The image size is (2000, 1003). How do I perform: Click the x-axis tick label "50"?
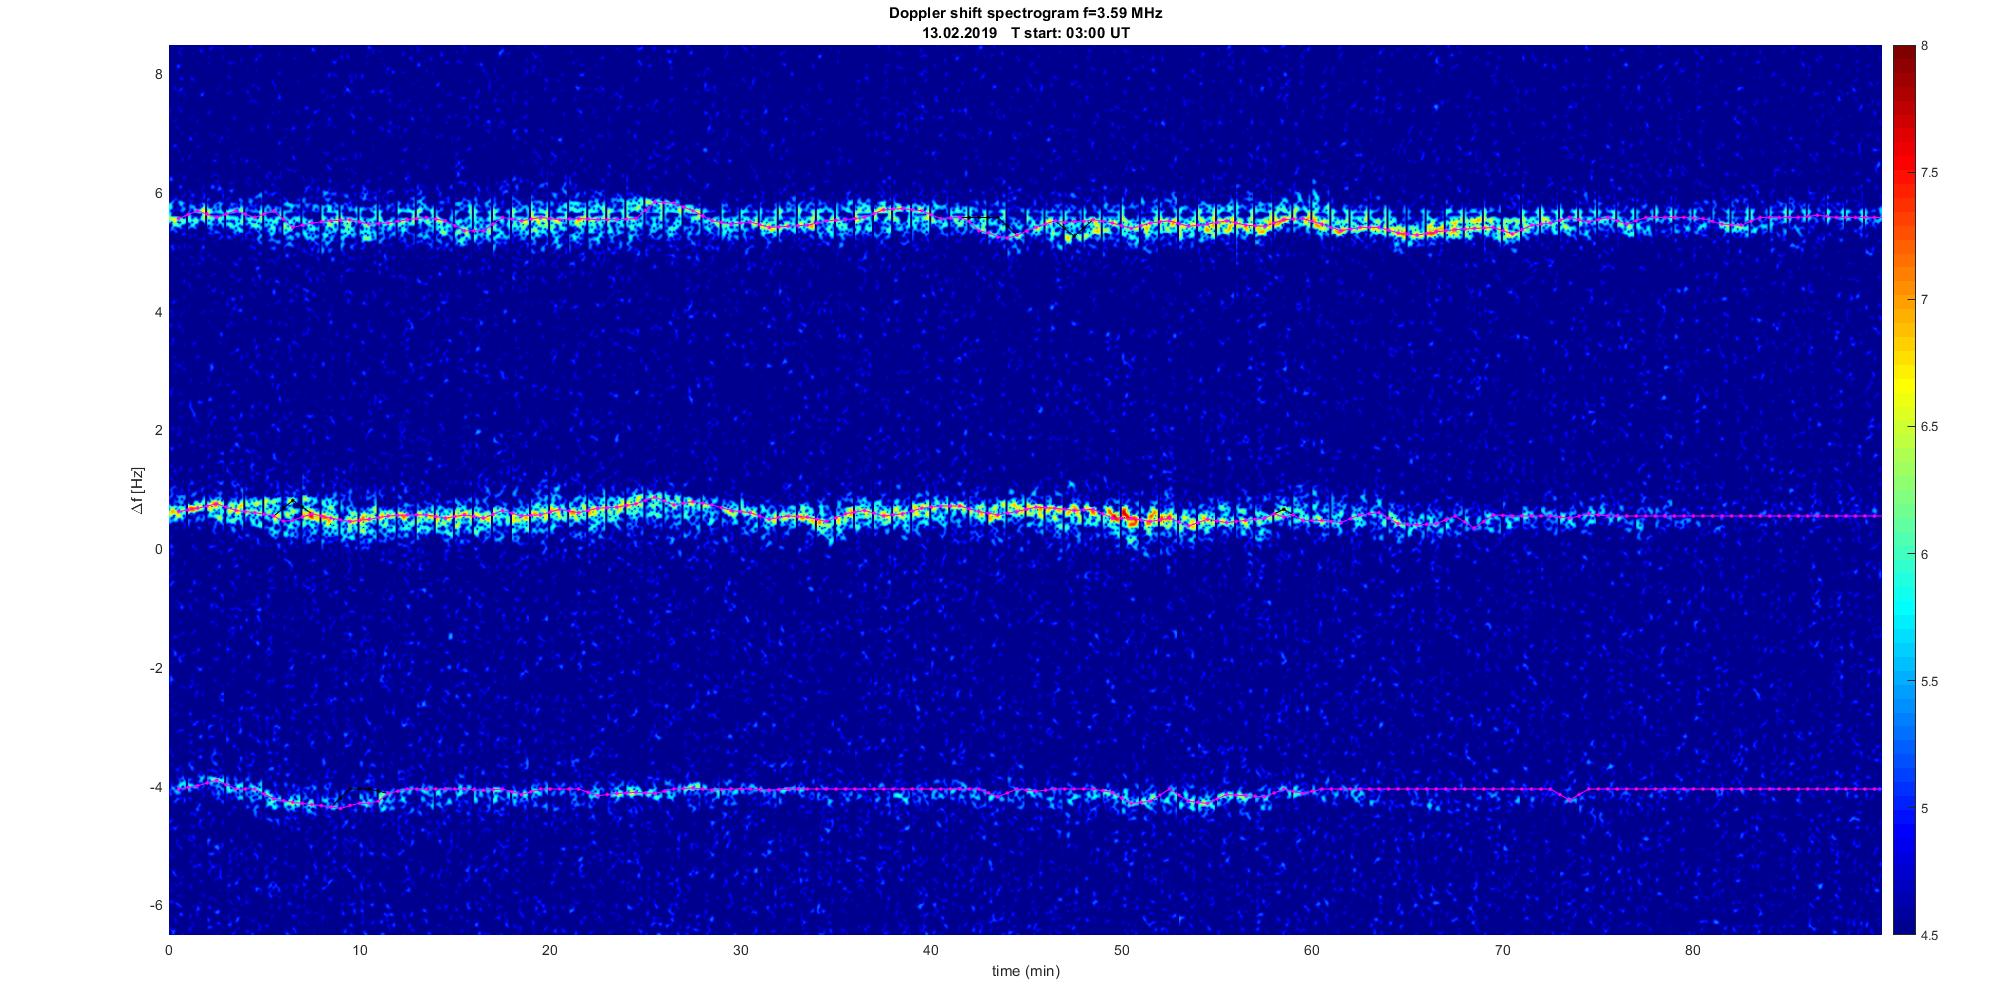point(1121,950)
